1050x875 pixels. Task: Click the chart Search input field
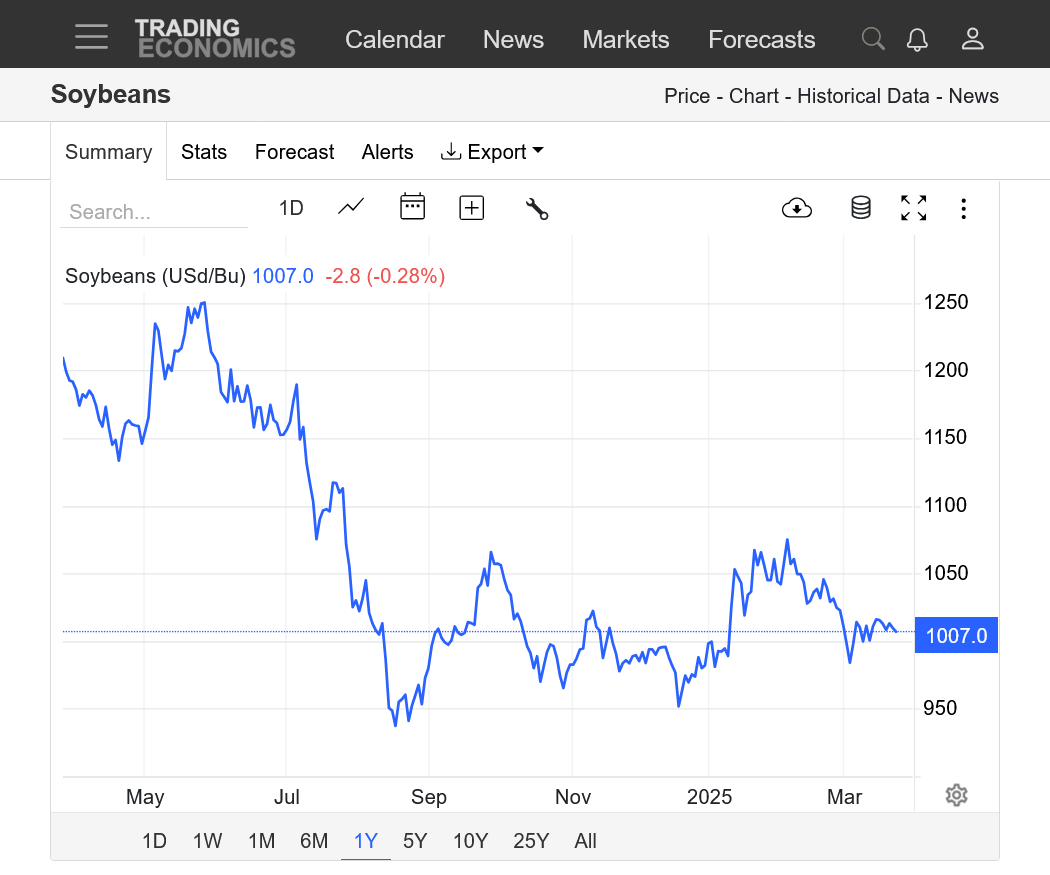(x=153, y=212)
